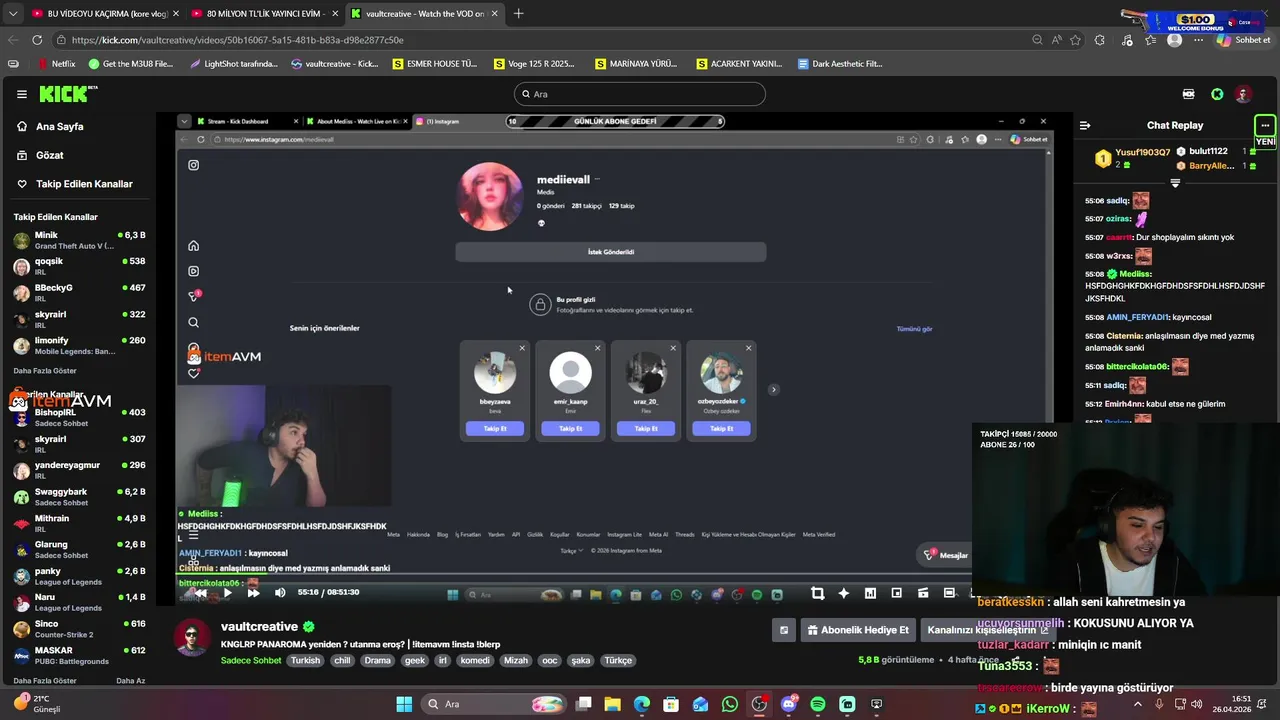Click Abonelik Hediye Et button
This screenshot has height=720, width=1280.
click(x=858, y=630)
